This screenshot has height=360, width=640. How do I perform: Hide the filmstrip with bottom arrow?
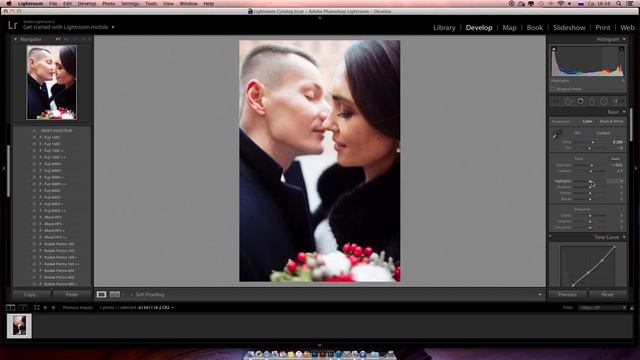click(320, 345)
